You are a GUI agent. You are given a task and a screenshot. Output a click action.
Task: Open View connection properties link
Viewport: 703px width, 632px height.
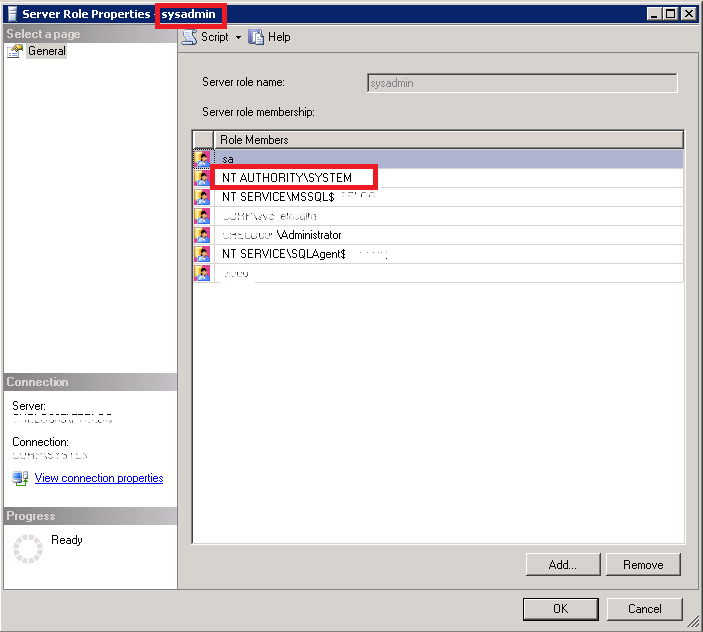pos(99,478)
